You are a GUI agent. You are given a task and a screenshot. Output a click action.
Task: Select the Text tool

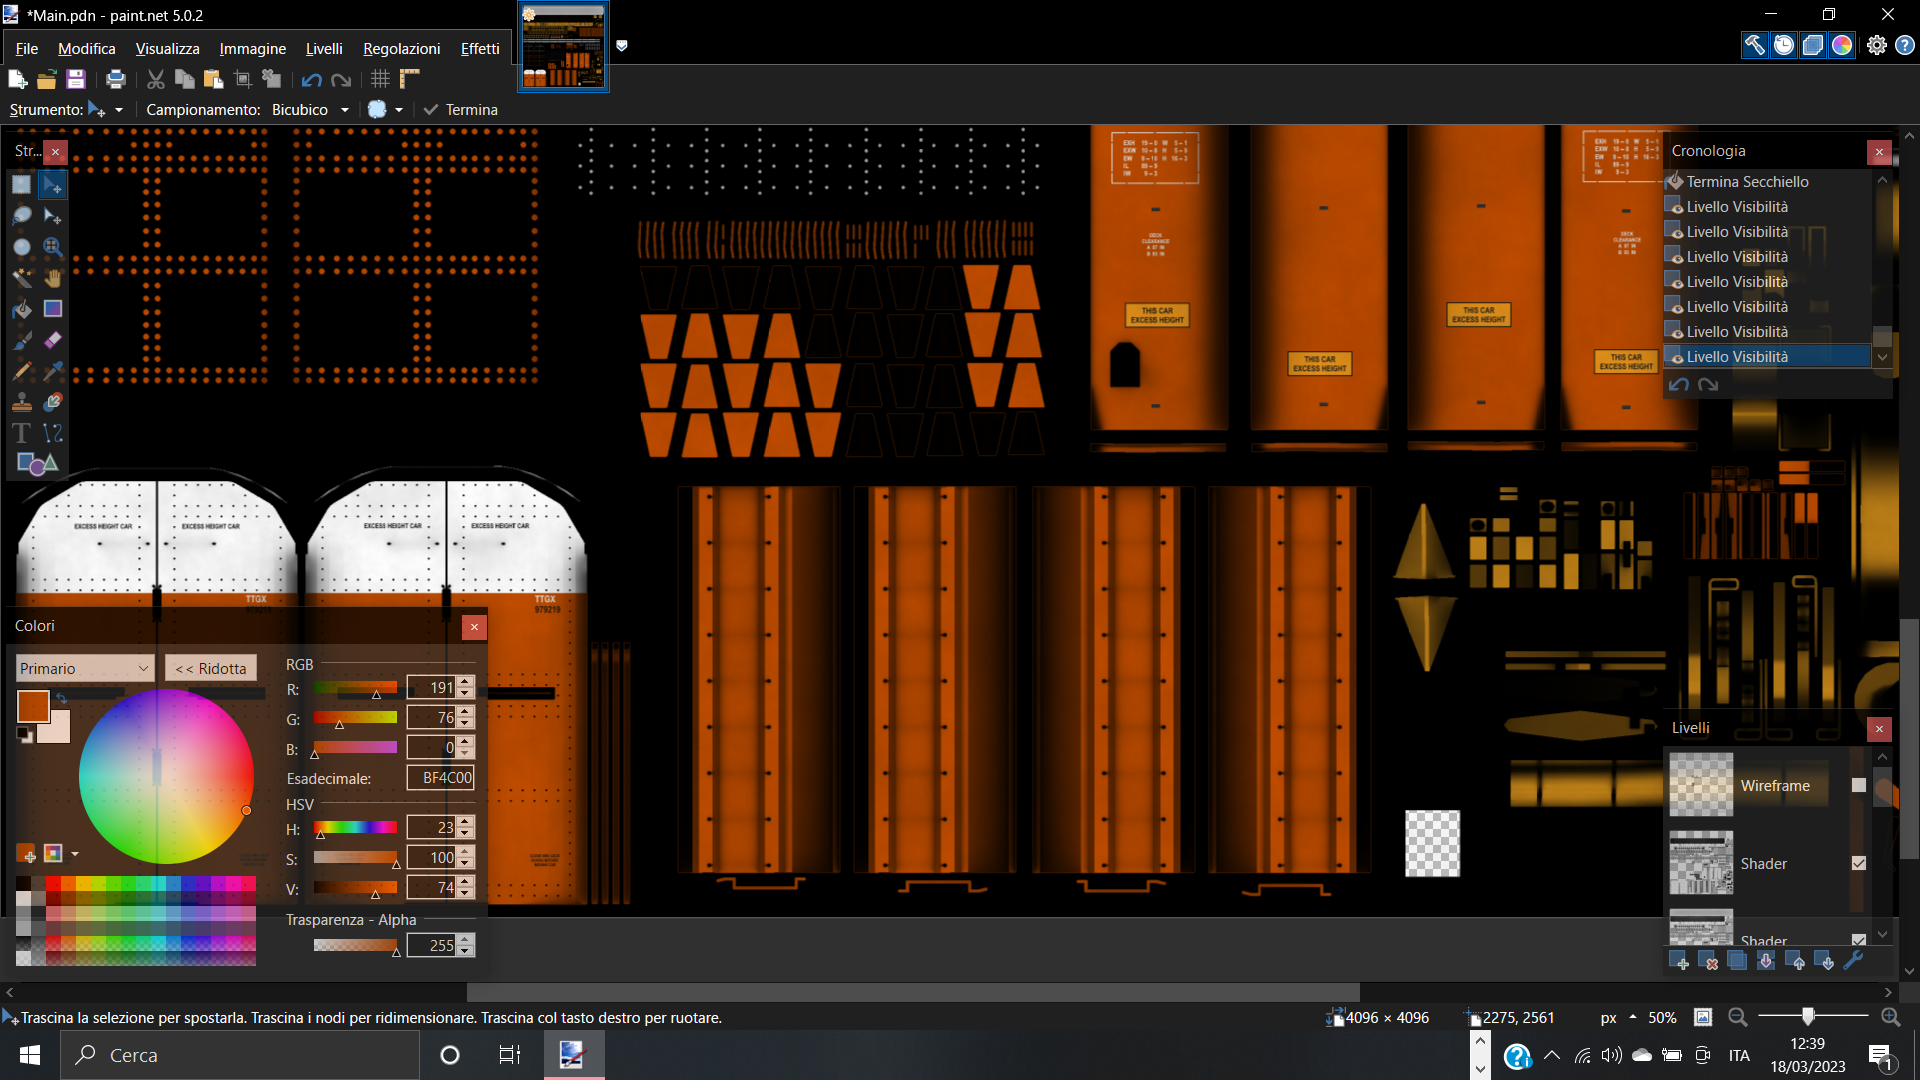coord(22,433)
